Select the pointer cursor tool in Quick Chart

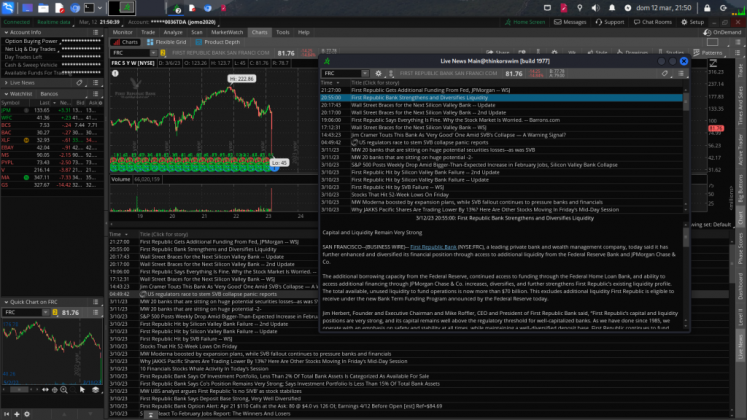[82, 390]
